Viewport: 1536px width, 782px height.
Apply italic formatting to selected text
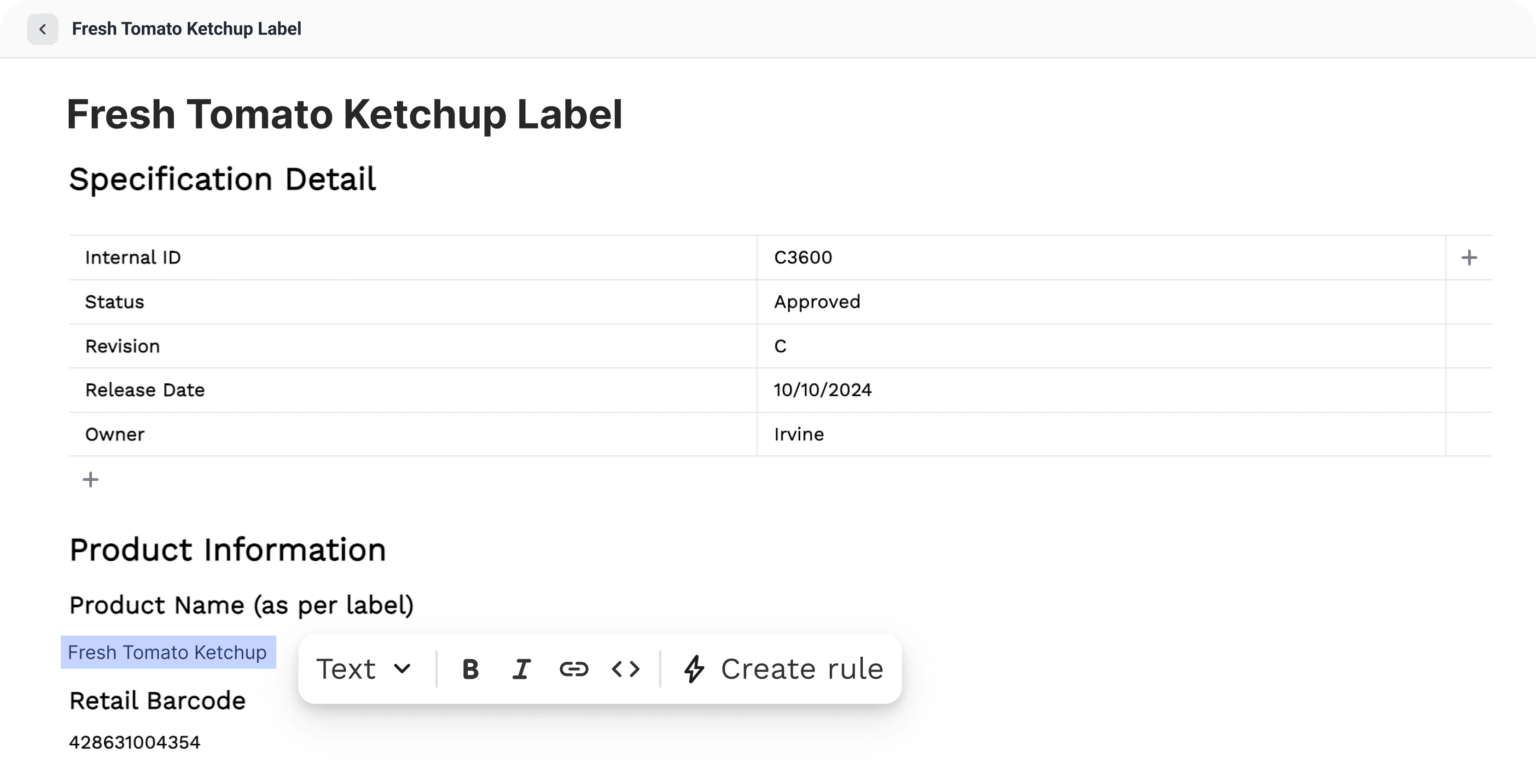point(521,669)
